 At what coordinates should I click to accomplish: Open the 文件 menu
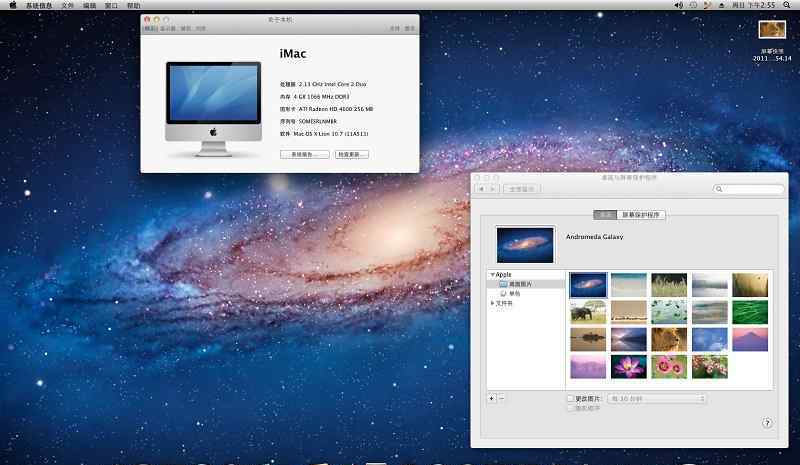tap(67, 6)
